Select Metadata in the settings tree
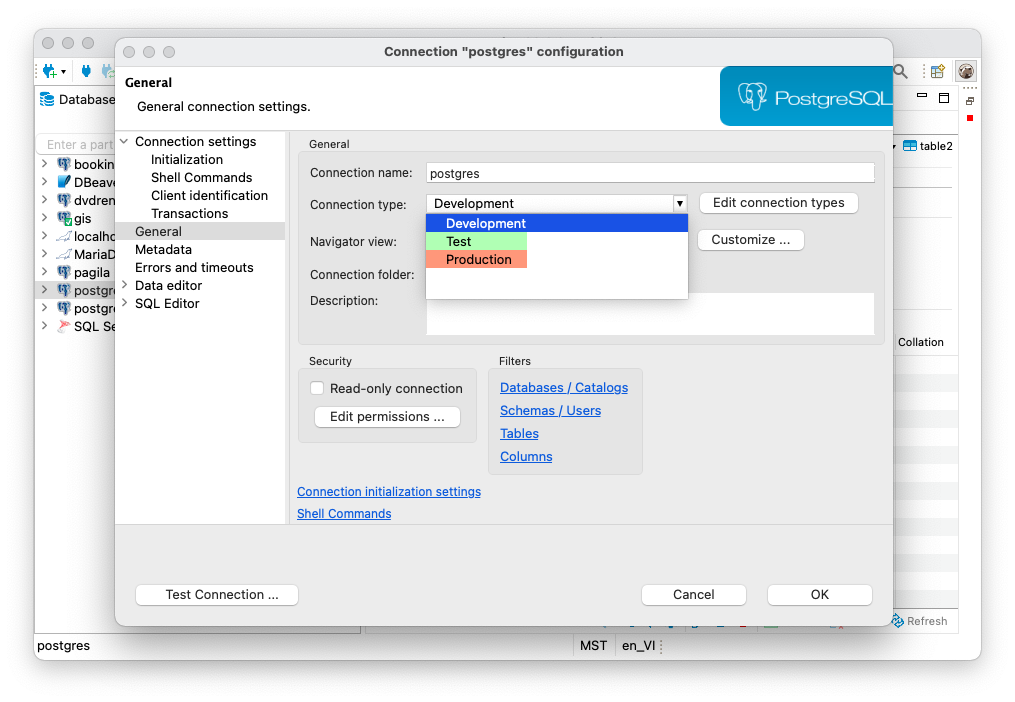This screenshot has width=1015, height=702. tap(163, 250)
